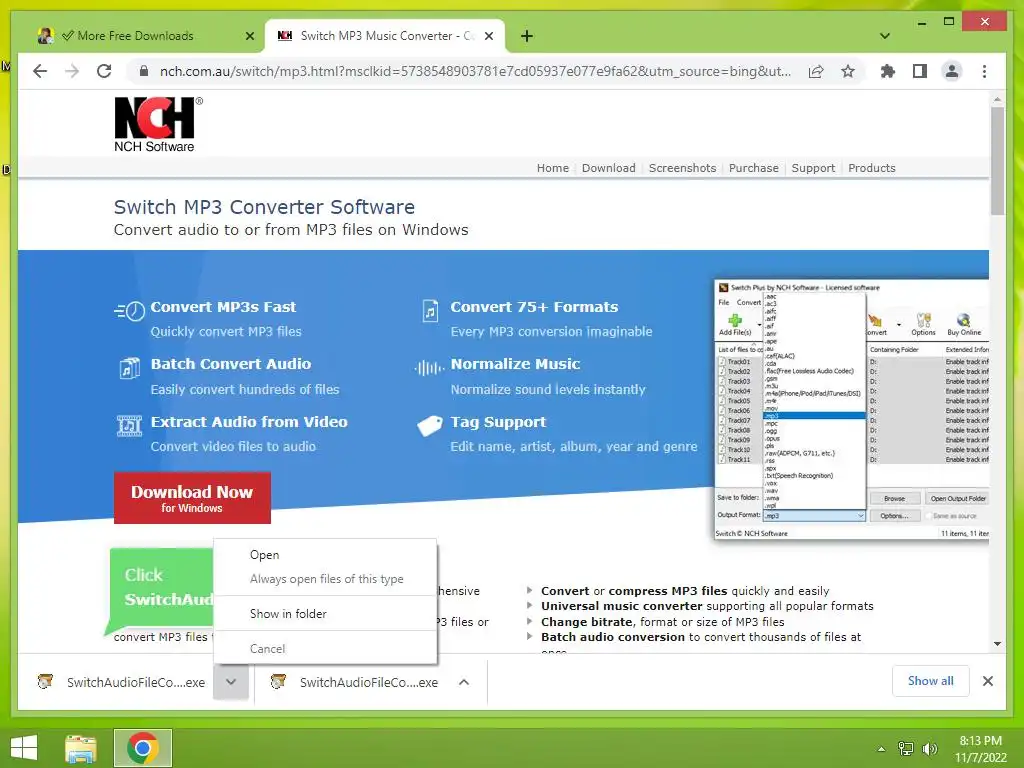The width and height of the screenshot is (1024, 768).
Task: Click the Convert MP3s Fast clock icon
Action: 129,311
